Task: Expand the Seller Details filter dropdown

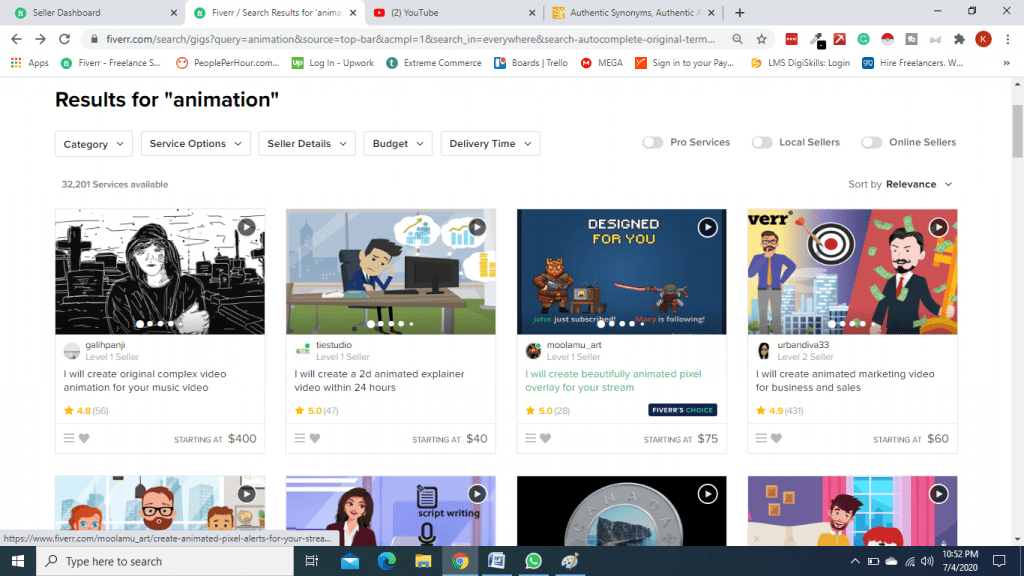Action: click(x=307, y=144)
